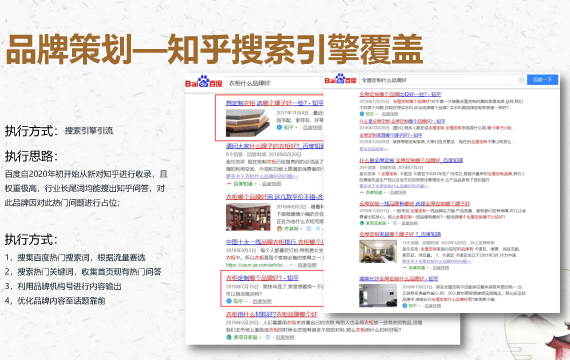Open the 衣柜用什么材料好 result link
570x360 pixels.
[271, 314]
